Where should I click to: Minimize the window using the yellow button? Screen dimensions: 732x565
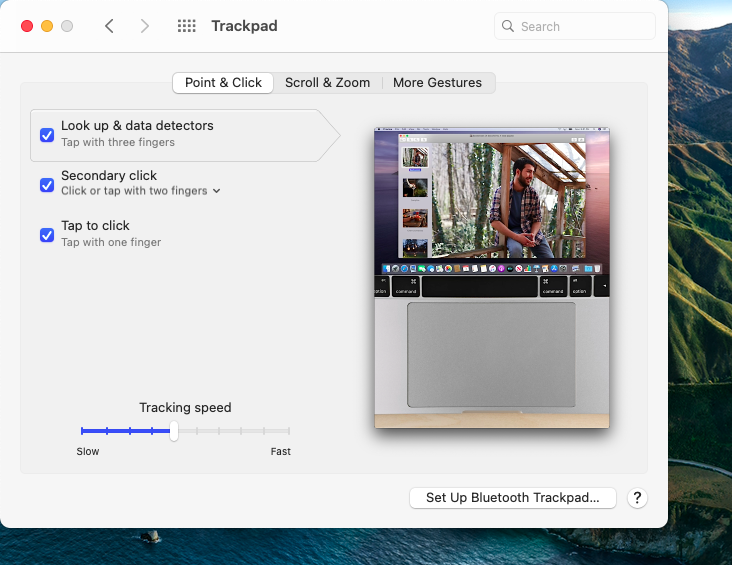pyautogui.click(x=47, y=26)
